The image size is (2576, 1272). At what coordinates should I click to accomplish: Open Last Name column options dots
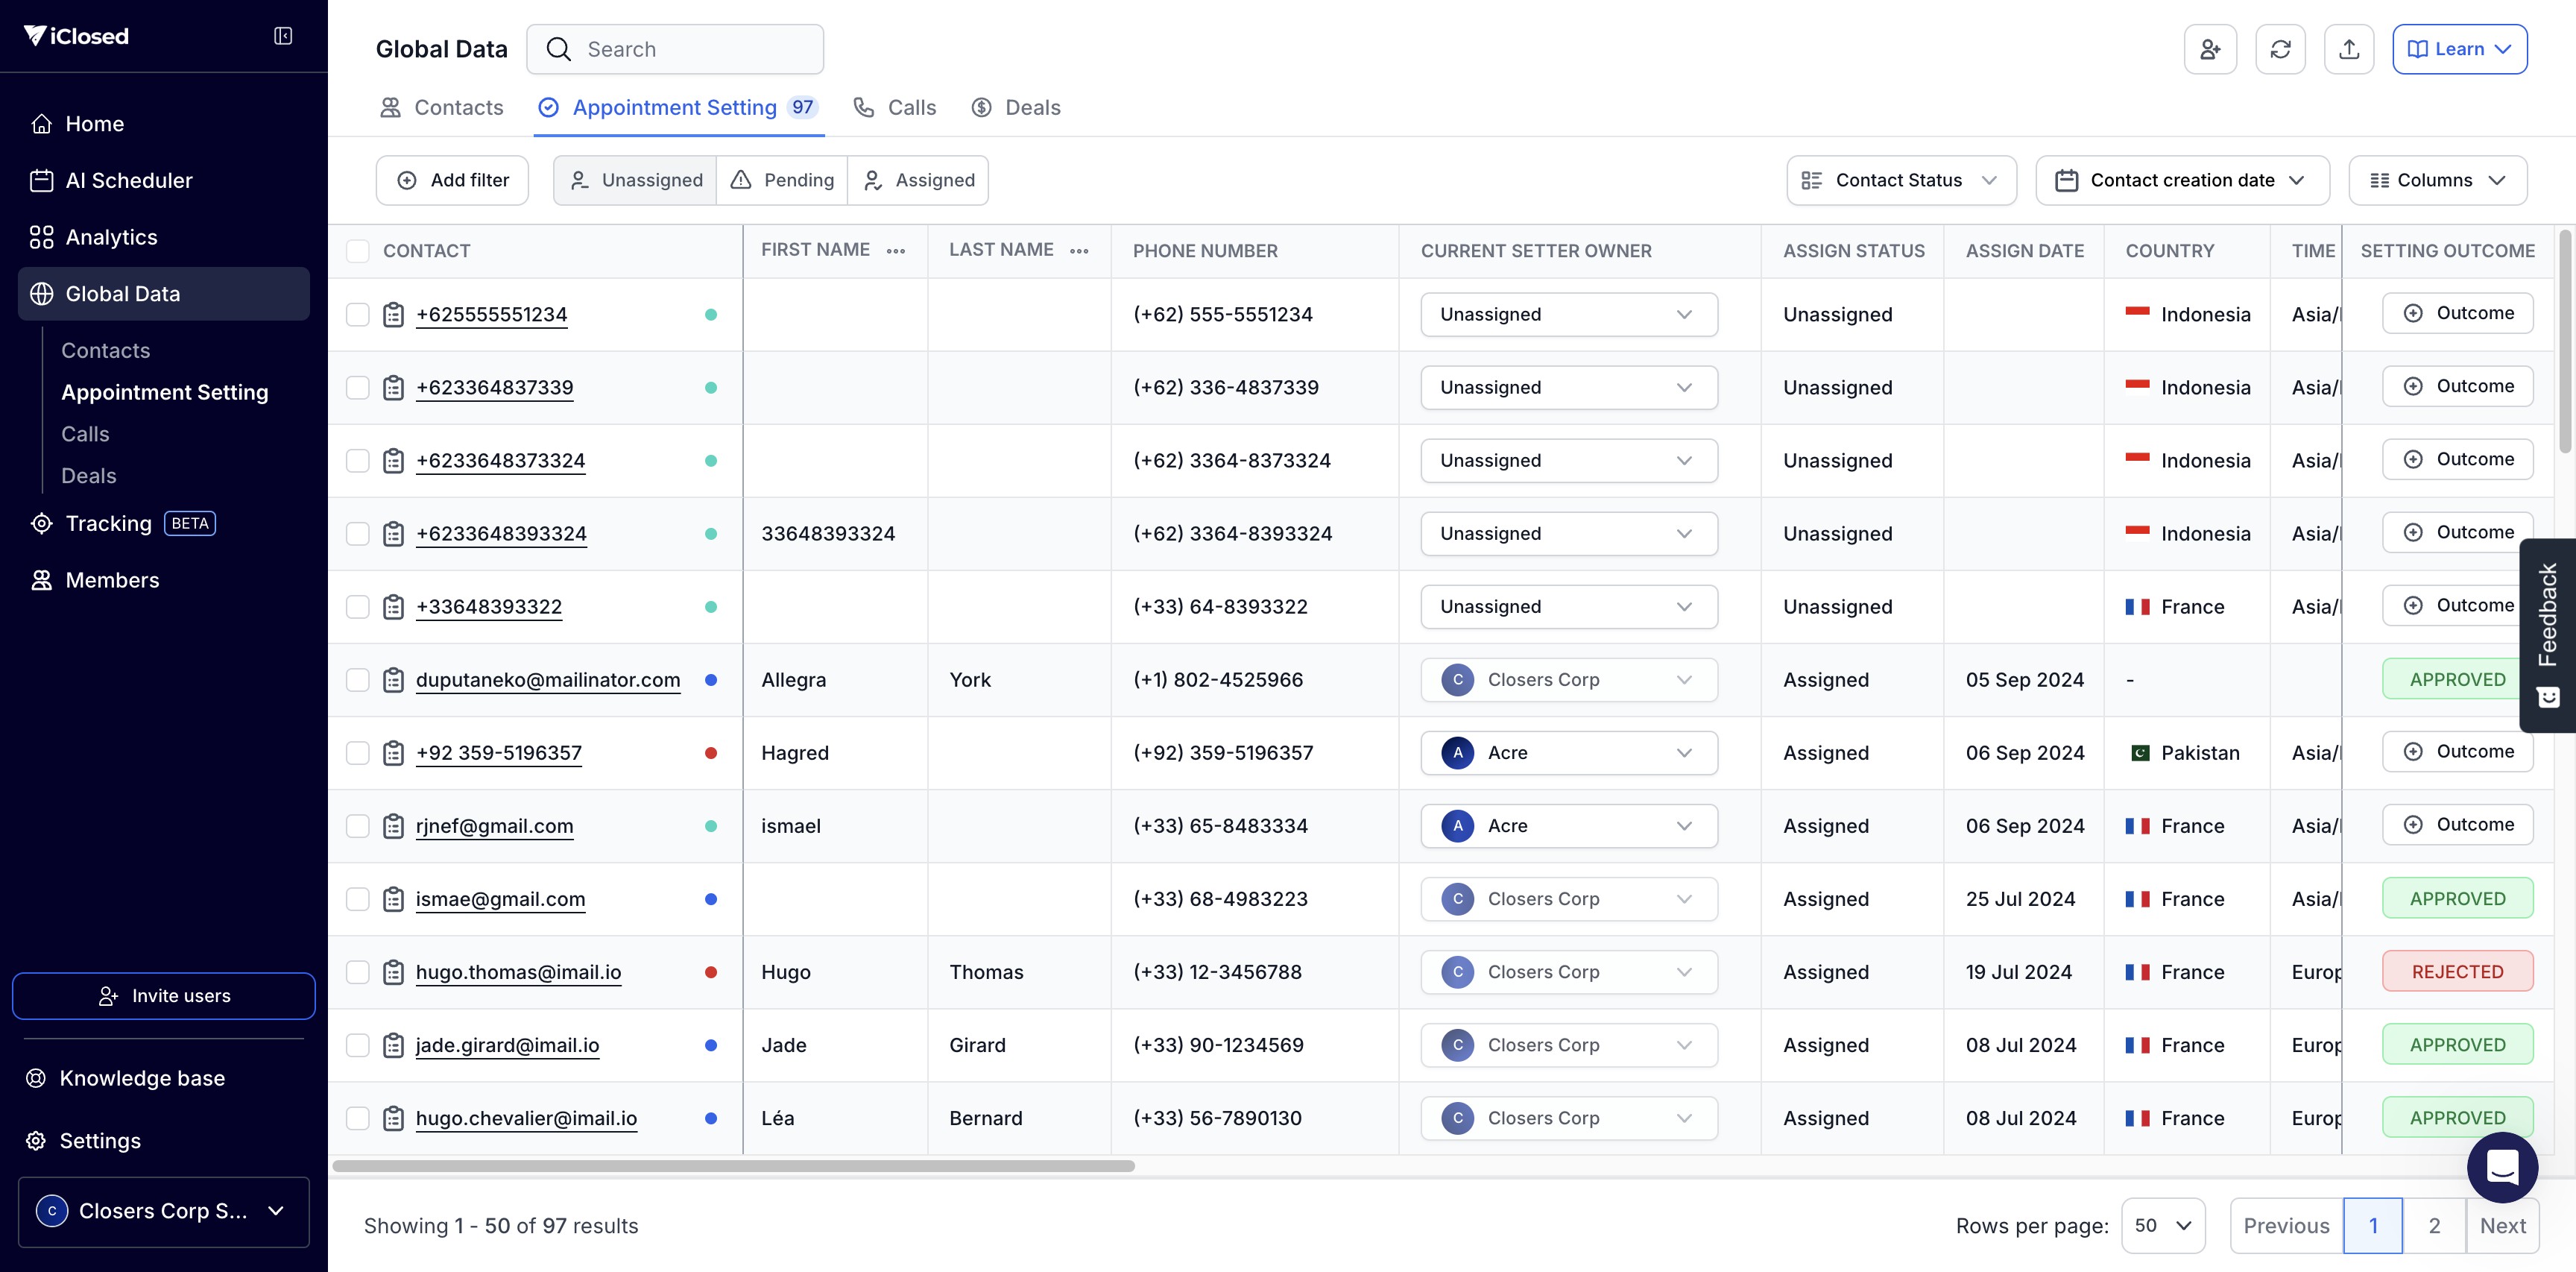[x=1079, y=251]
